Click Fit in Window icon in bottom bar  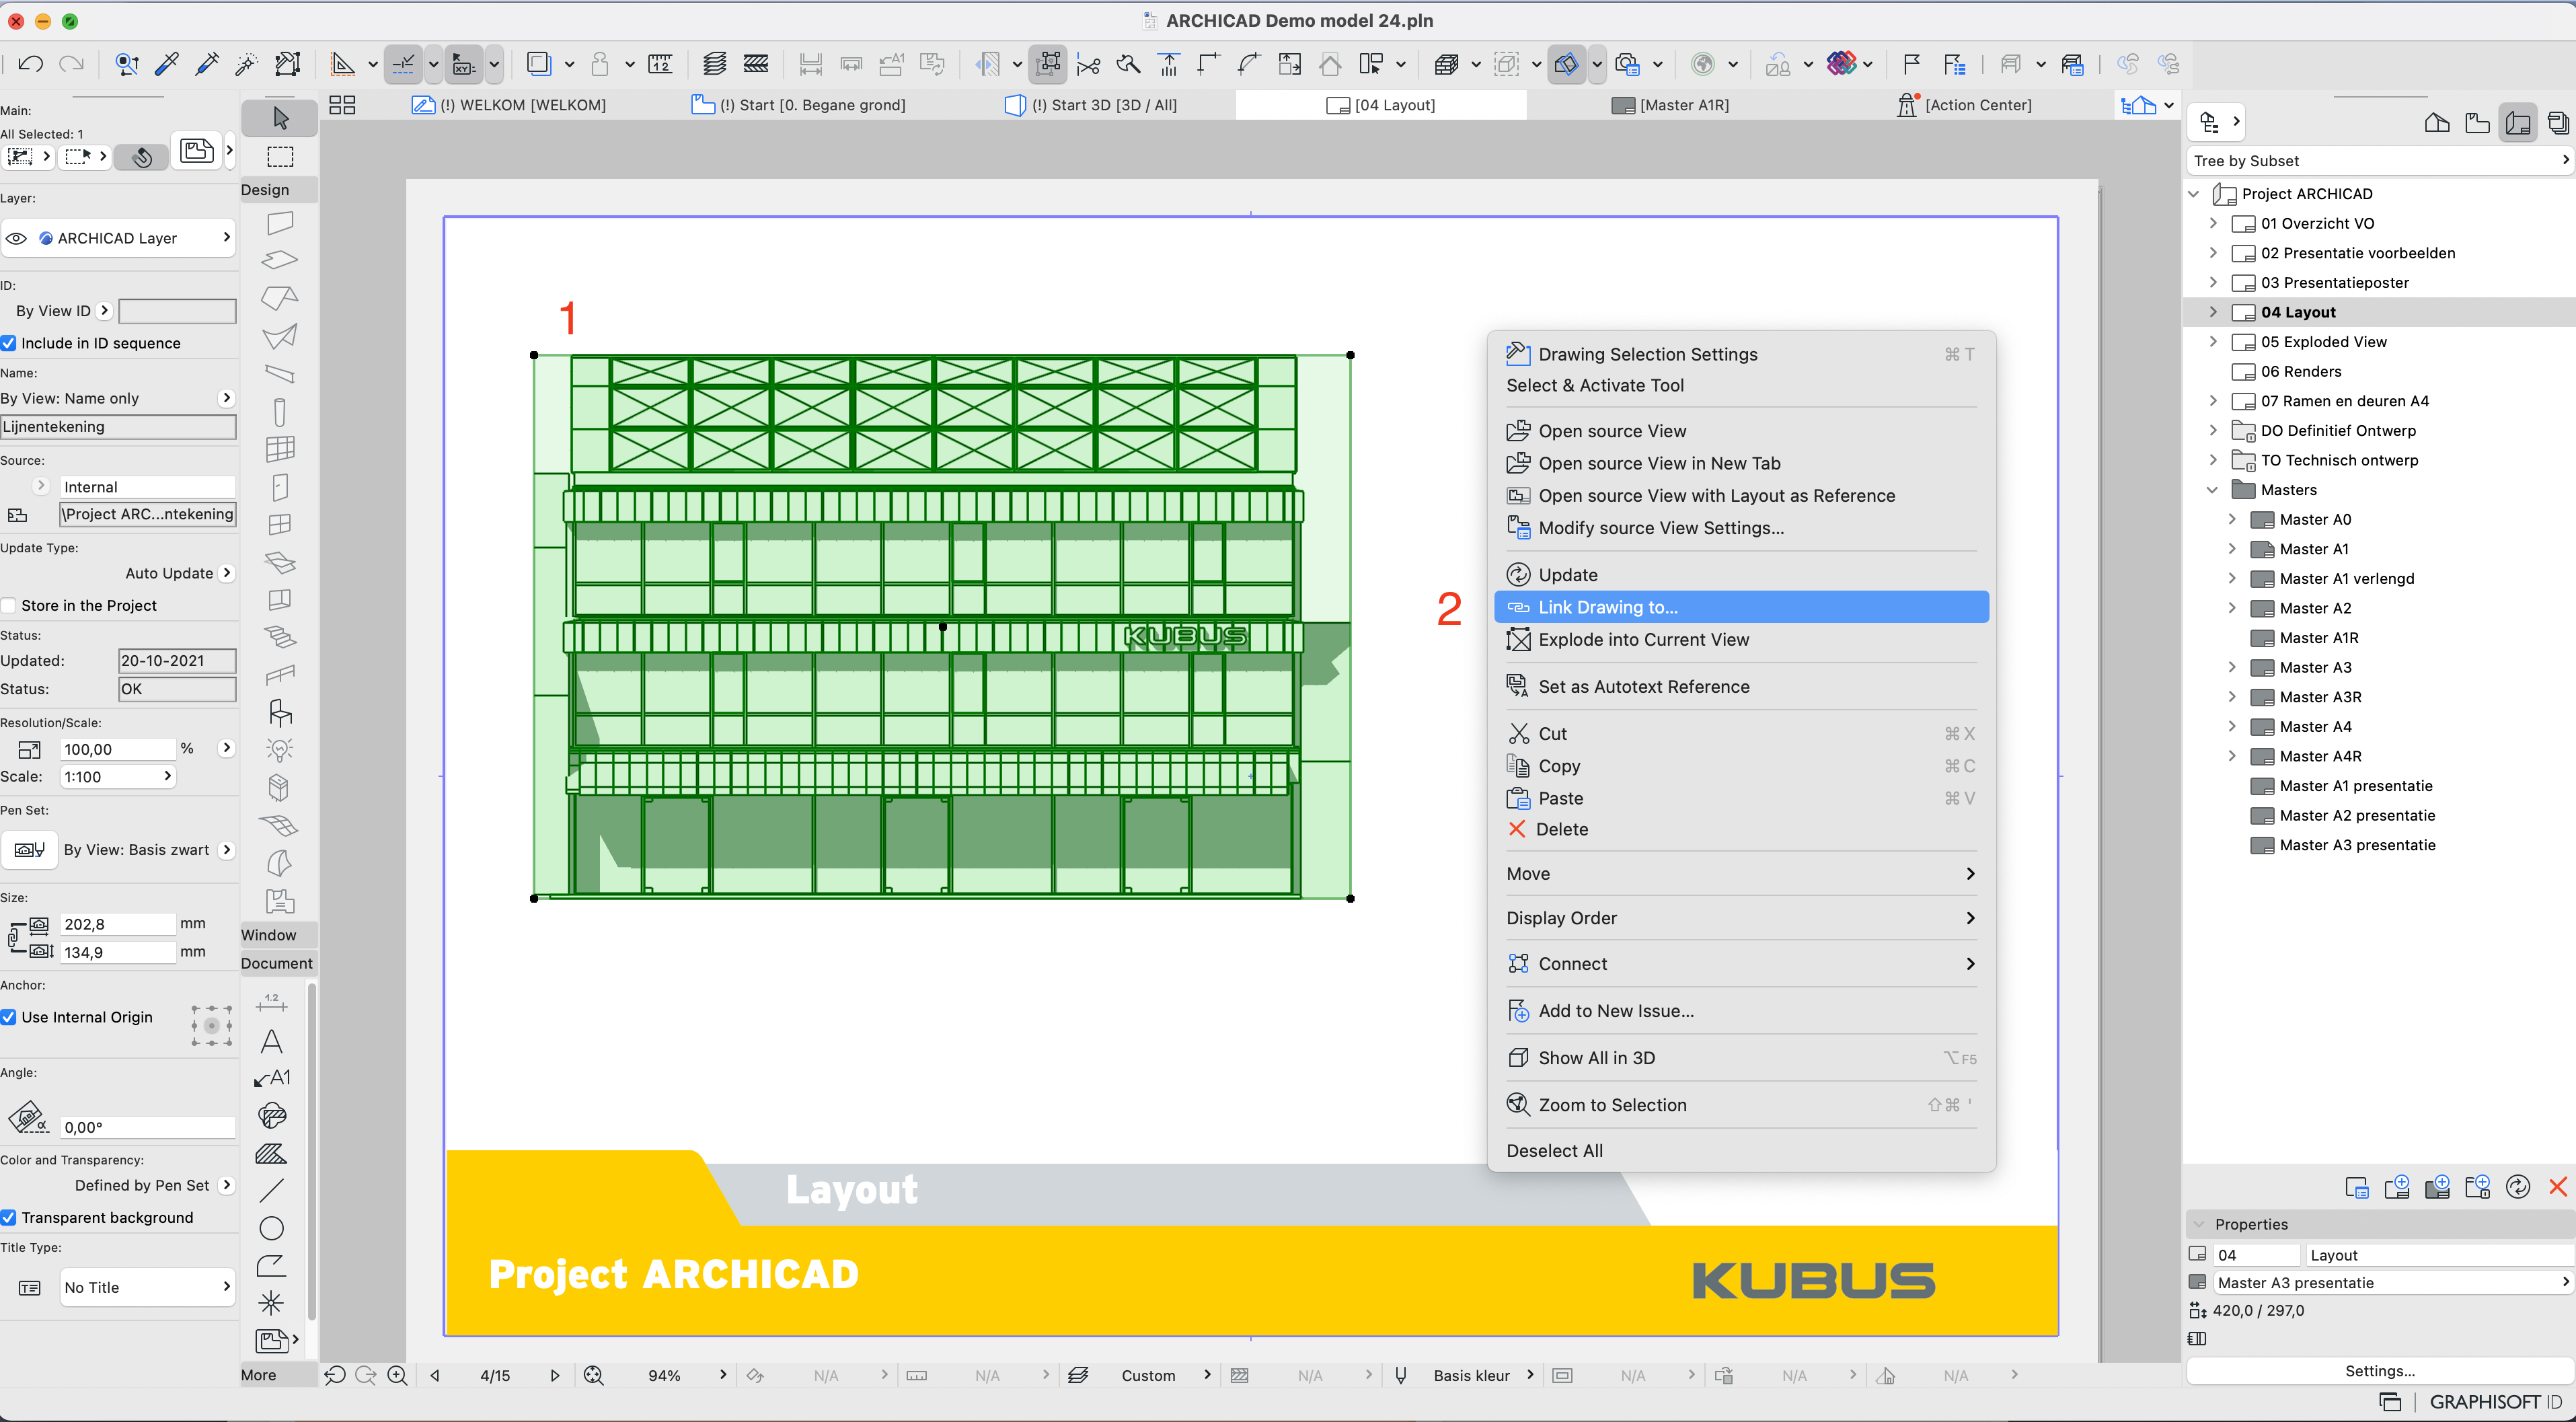pos(594,1375)
